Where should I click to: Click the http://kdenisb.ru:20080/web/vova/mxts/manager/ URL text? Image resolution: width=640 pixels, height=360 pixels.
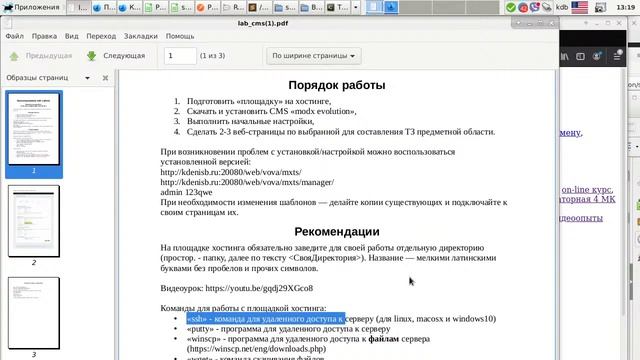coord(247,182)
